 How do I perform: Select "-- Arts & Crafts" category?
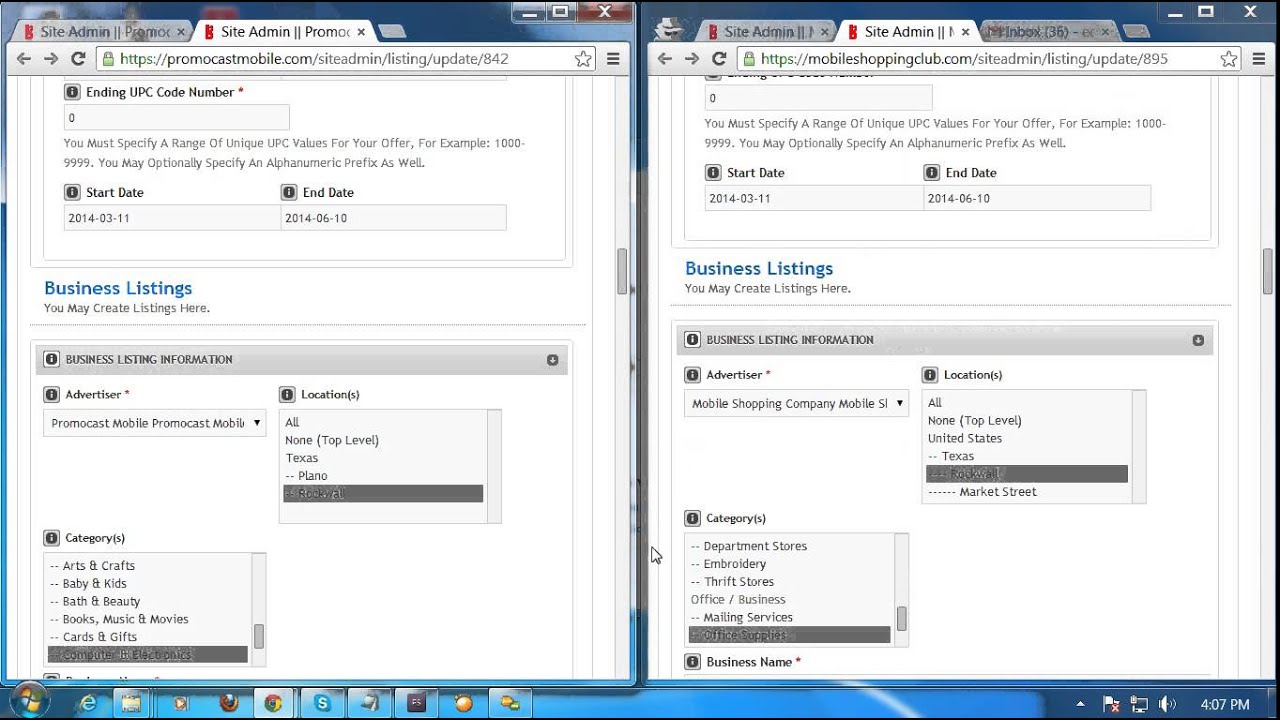click(148, 566)
